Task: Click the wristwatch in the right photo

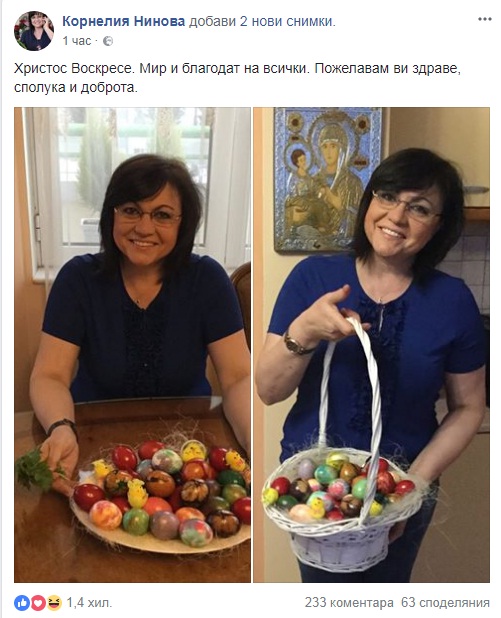Action: [297, 343]
